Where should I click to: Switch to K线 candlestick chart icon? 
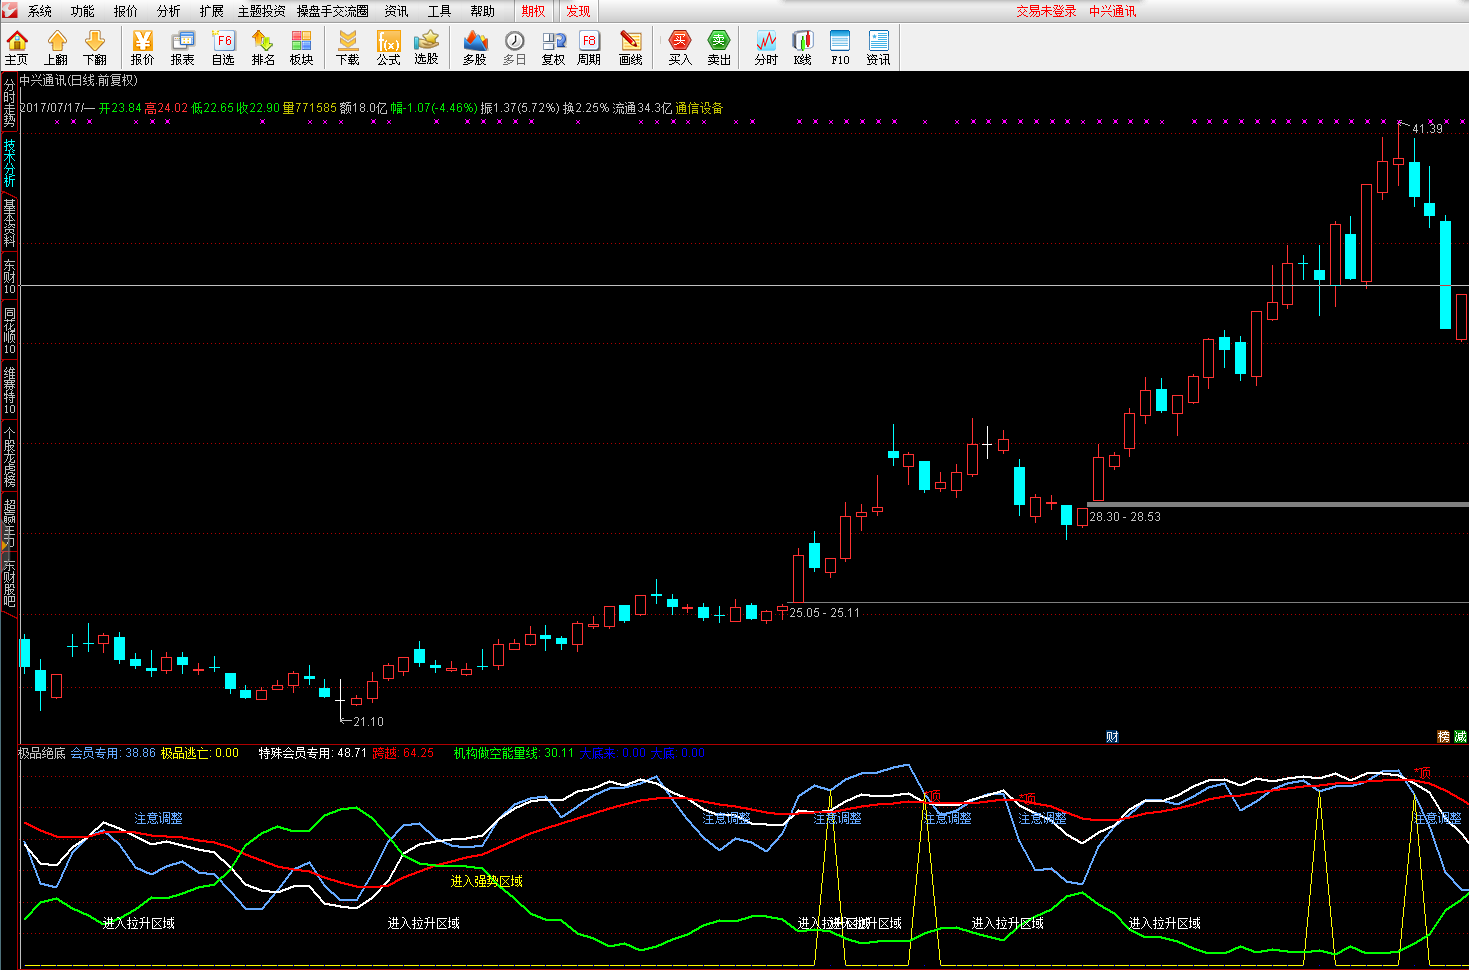(802, 47)
